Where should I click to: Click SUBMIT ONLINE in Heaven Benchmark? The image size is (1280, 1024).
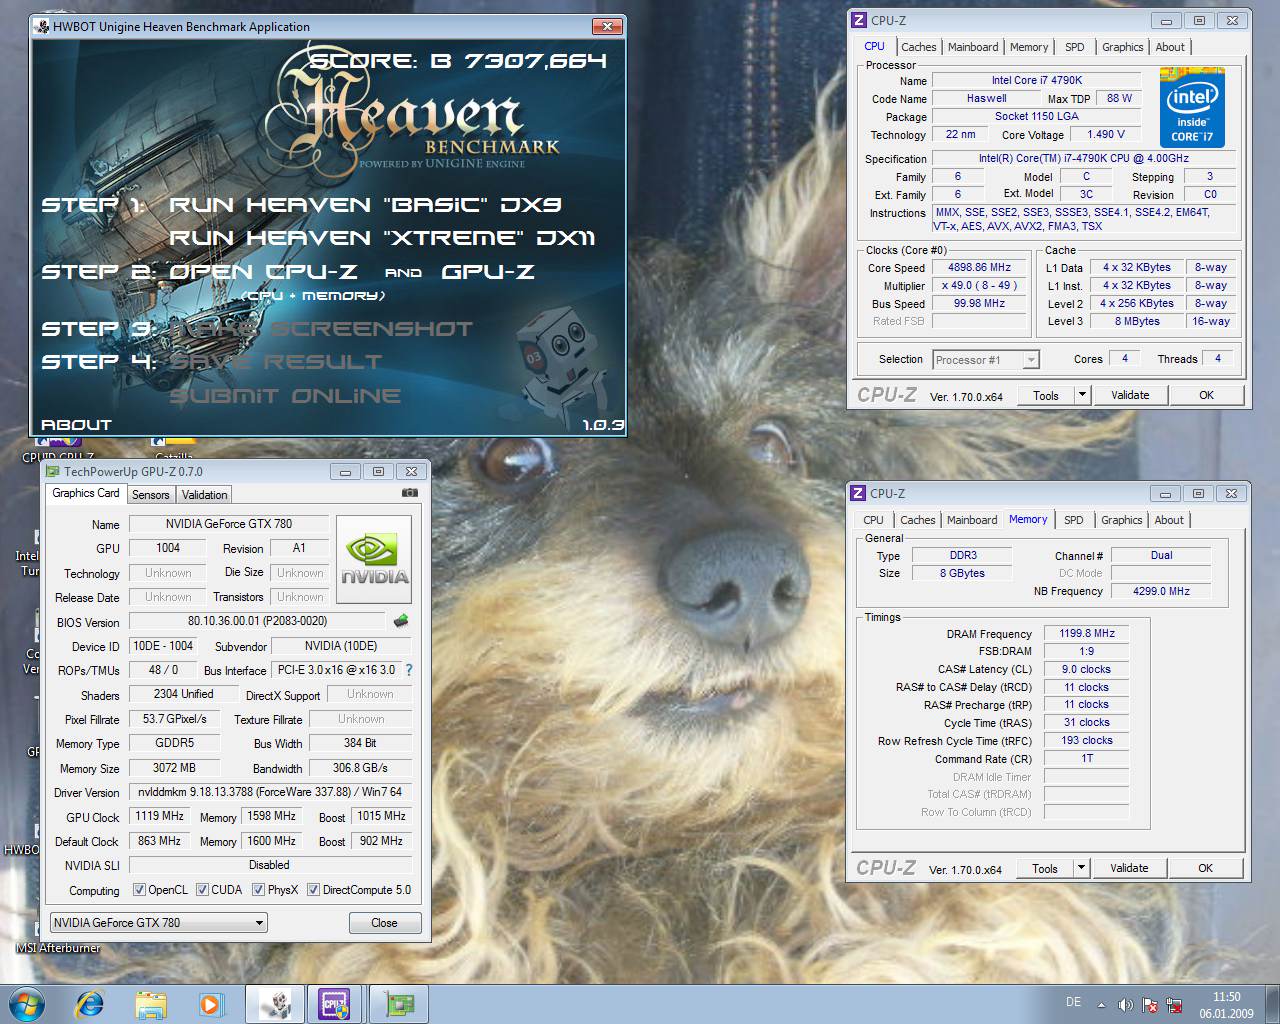pyautogui.click(x=285, y=396)
